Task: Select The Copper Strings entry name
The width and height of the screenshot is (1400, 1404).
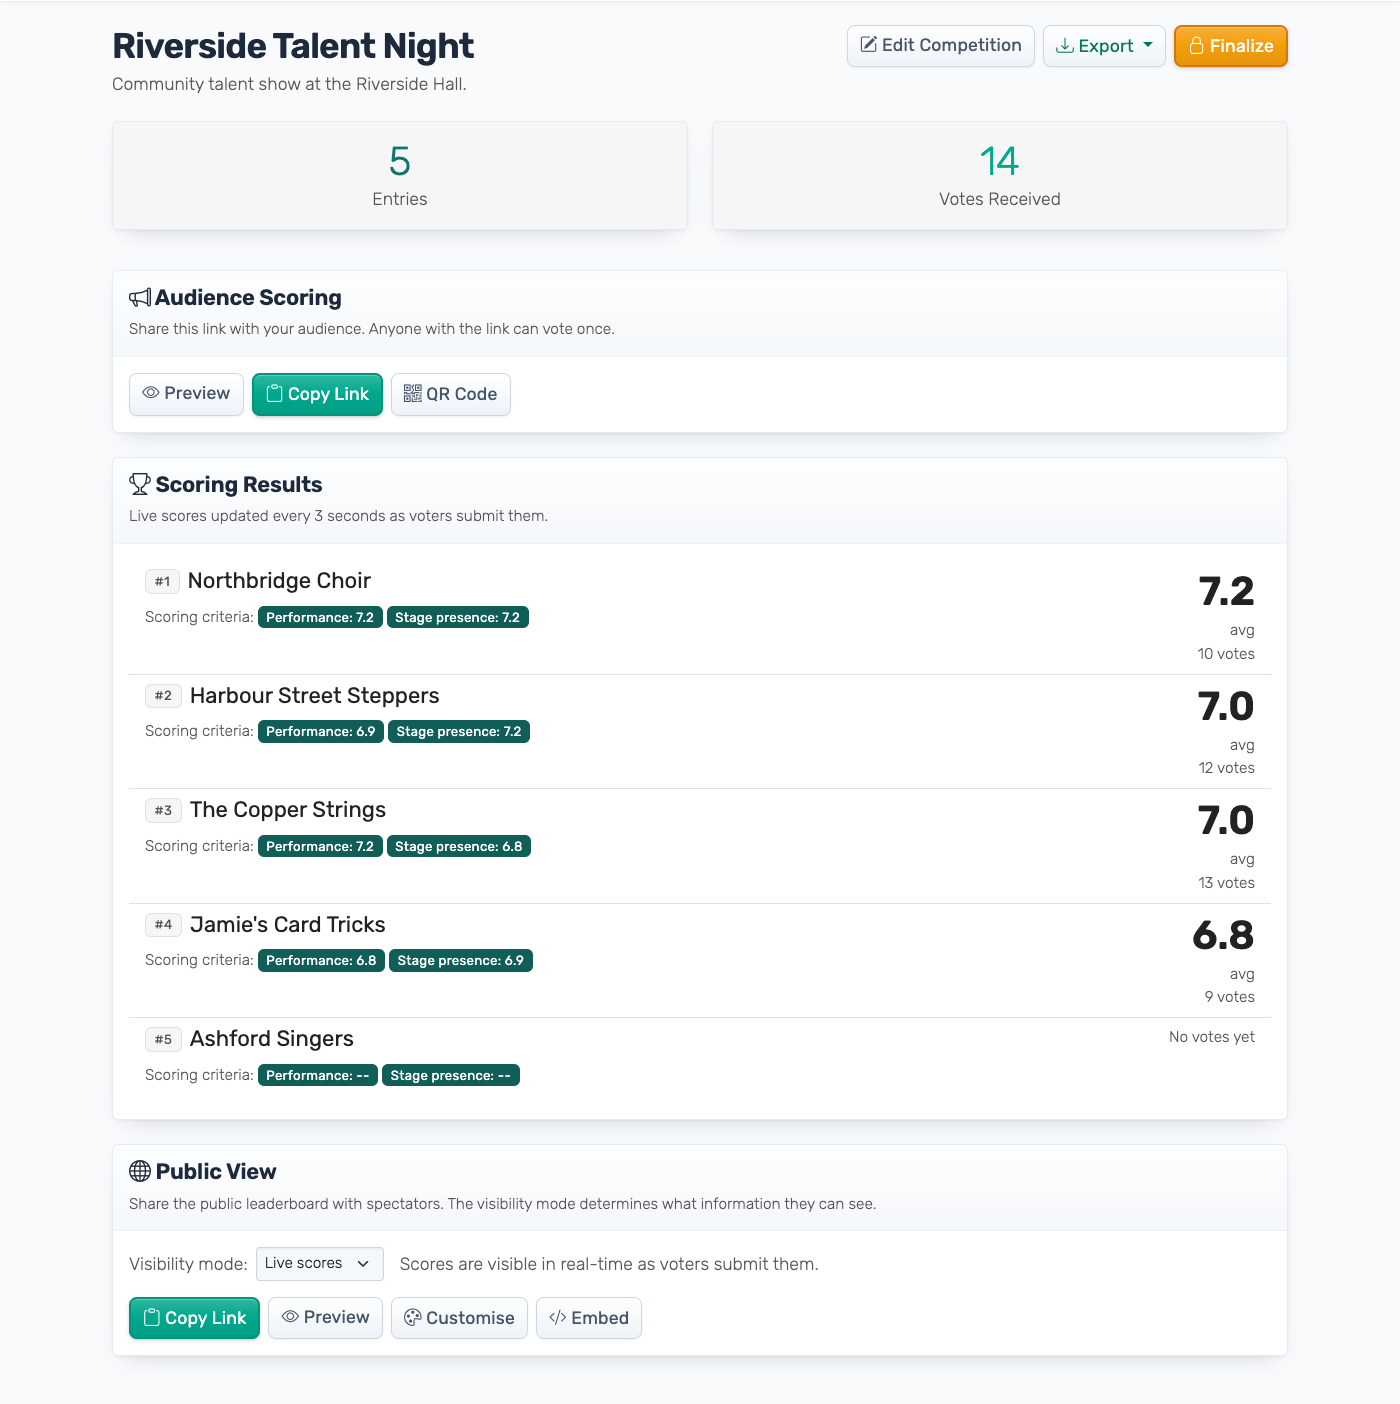Action: (288, 810)
